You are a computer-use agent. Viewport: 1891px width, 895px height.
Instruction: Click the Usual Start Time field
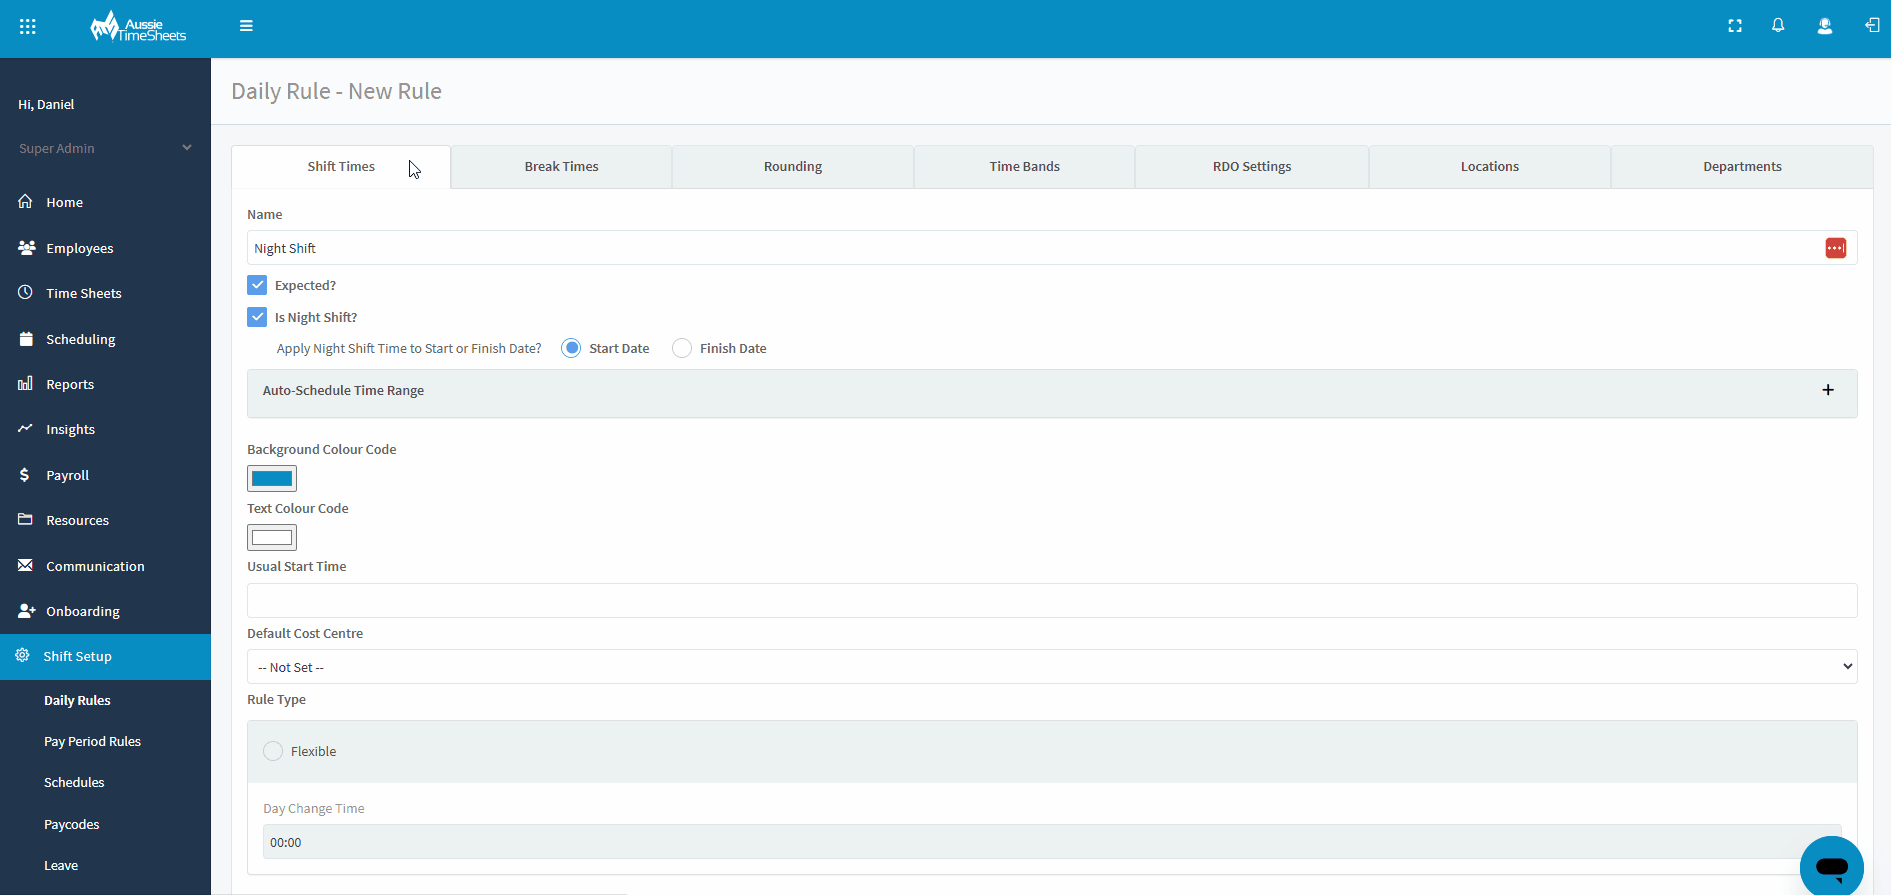pyautogui.click(x=1052, y=600)
